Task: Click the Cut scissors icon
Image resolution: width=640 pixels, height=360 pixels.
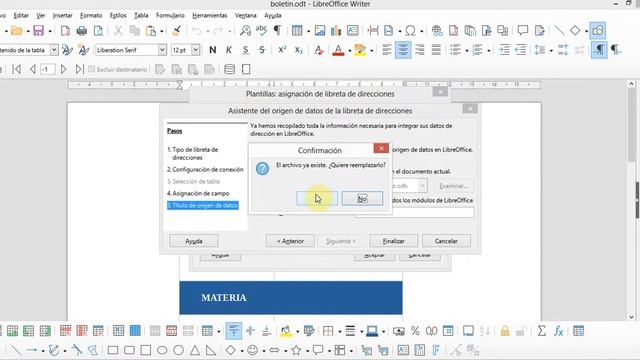Action: click(x=118, y=31)
